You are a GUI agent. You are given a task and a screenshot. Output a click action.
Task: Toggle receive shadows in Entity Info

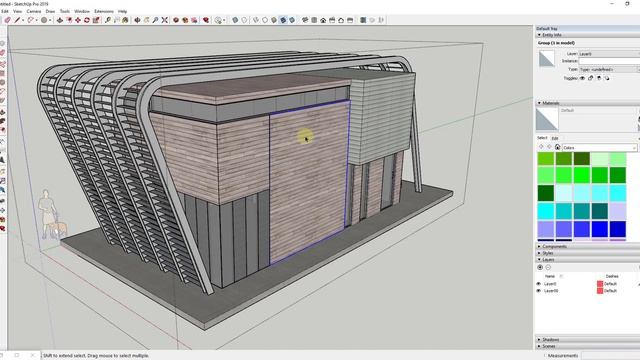[599, 78]
